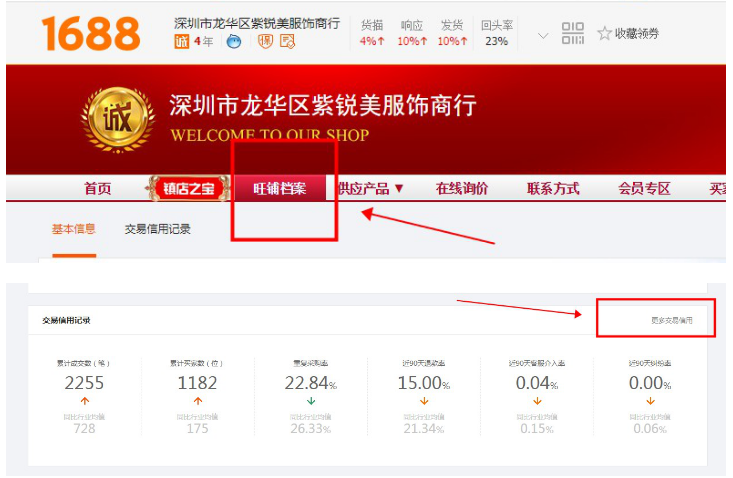Open the 会员专区 nav item
This screenshot has height=478, width=733.
tap(644, 188)
